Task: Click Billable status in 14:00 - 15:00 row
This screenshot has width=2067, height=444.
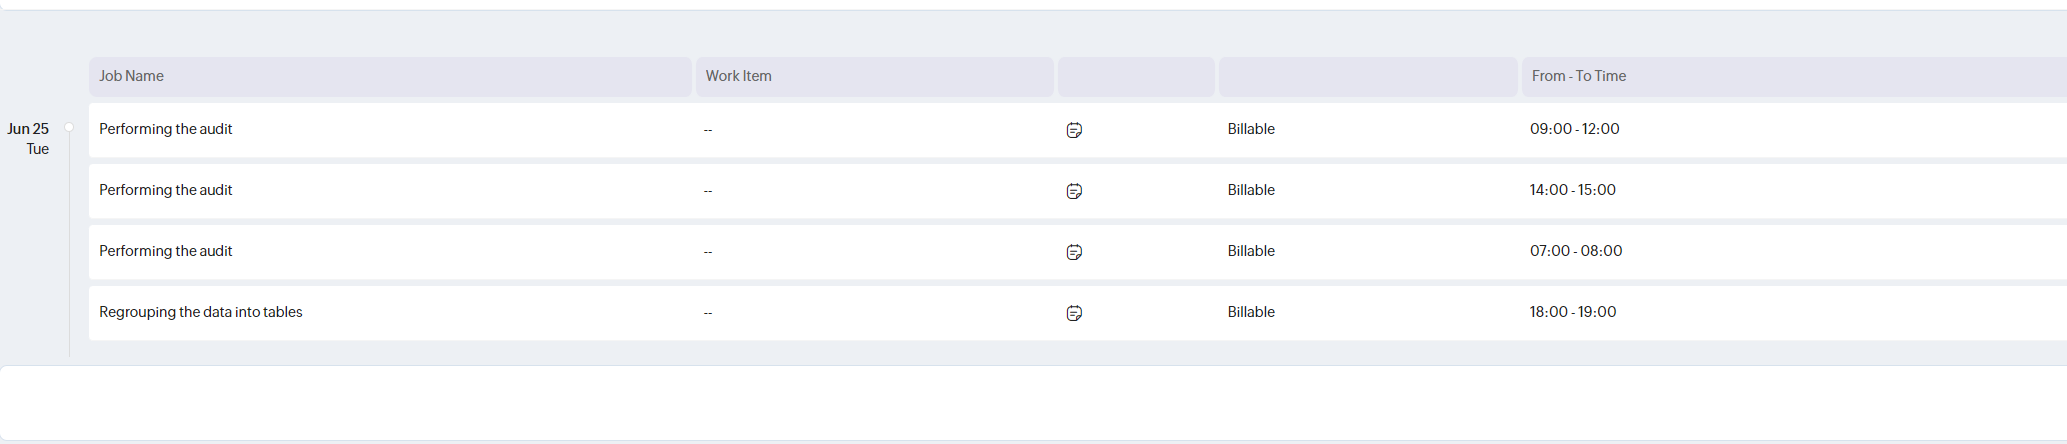Action: [1251, 190]
